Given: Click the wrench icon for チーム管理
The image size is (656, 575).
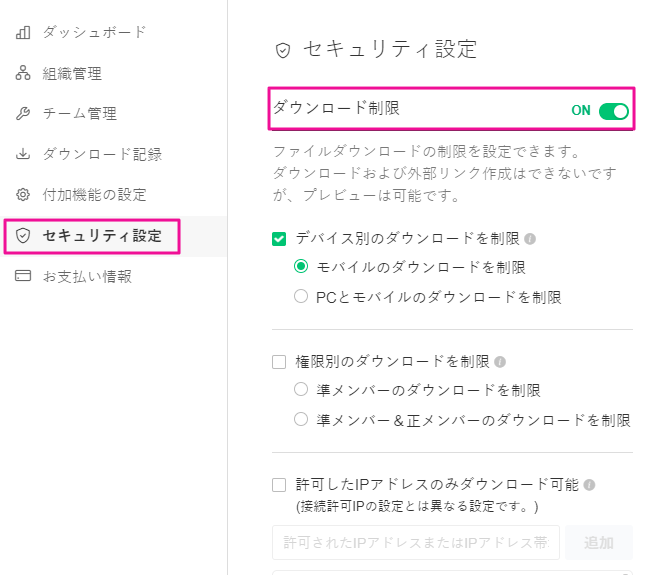Looking at the screenshot, I should click(x=23, y=113).
